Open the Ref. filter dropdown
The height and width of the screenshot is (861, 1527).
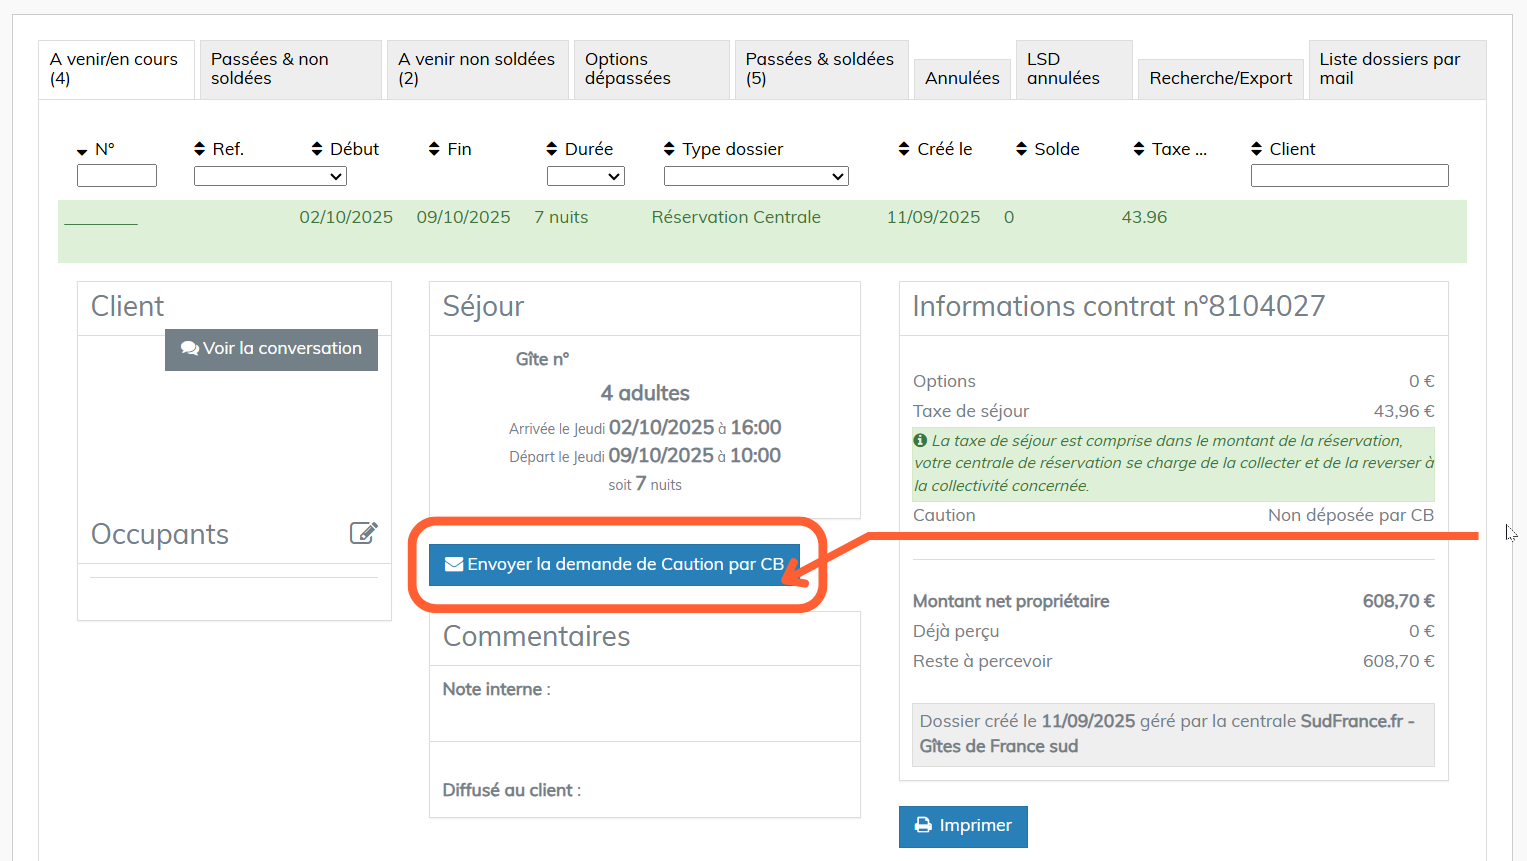point(270,176)
